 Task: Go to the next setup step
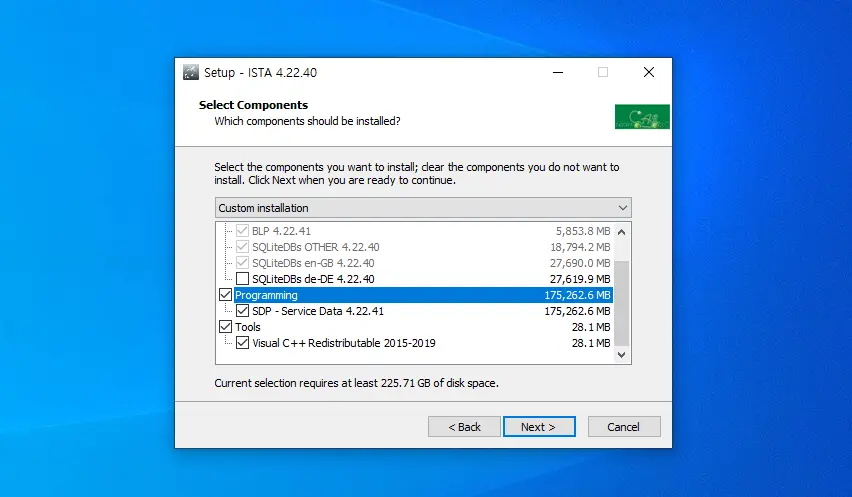[x=539, y=427]
